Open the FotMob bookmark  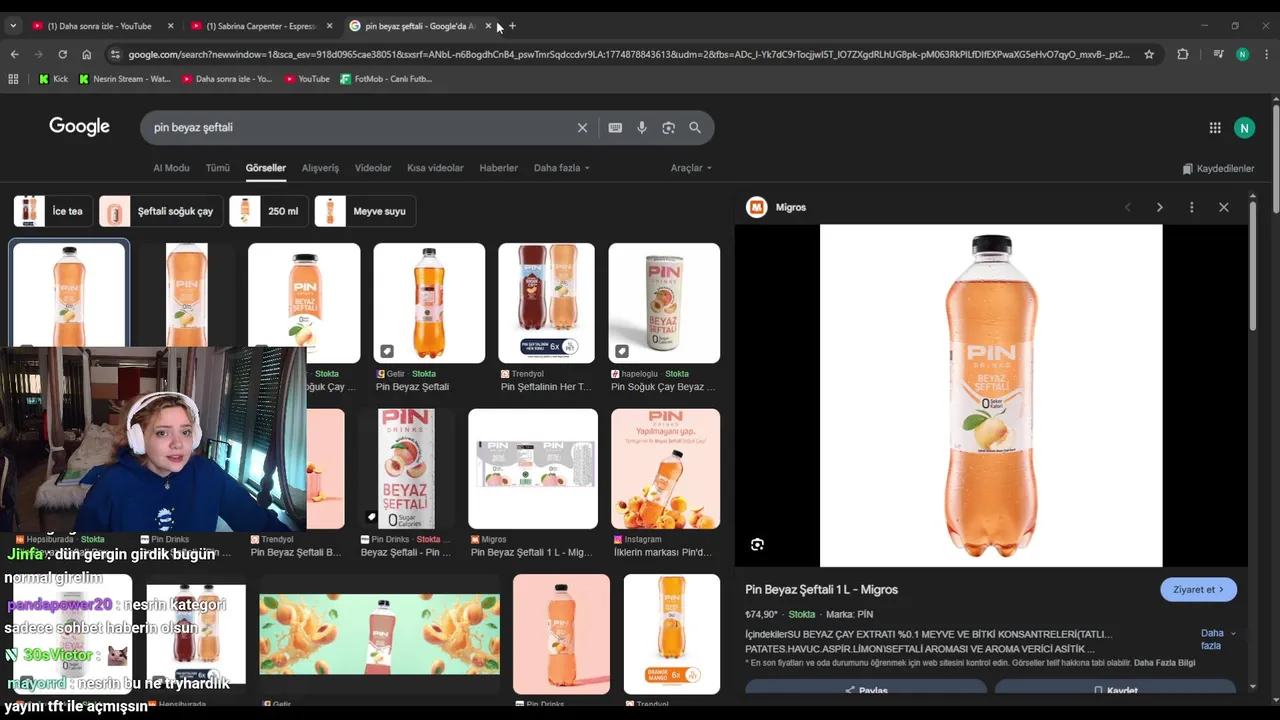click(385, 79)
